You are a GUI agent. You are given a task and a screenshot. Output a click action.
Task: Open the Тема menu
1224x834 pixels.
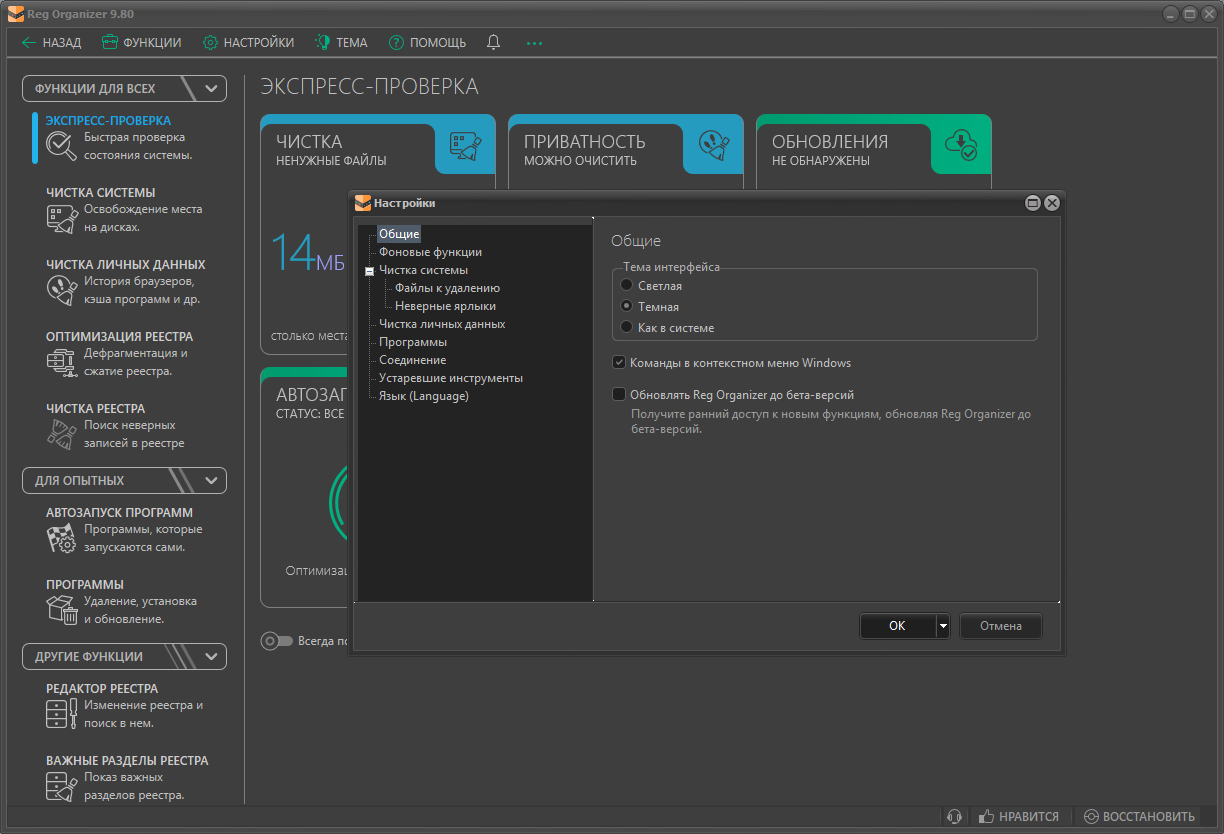coord(341,43)
